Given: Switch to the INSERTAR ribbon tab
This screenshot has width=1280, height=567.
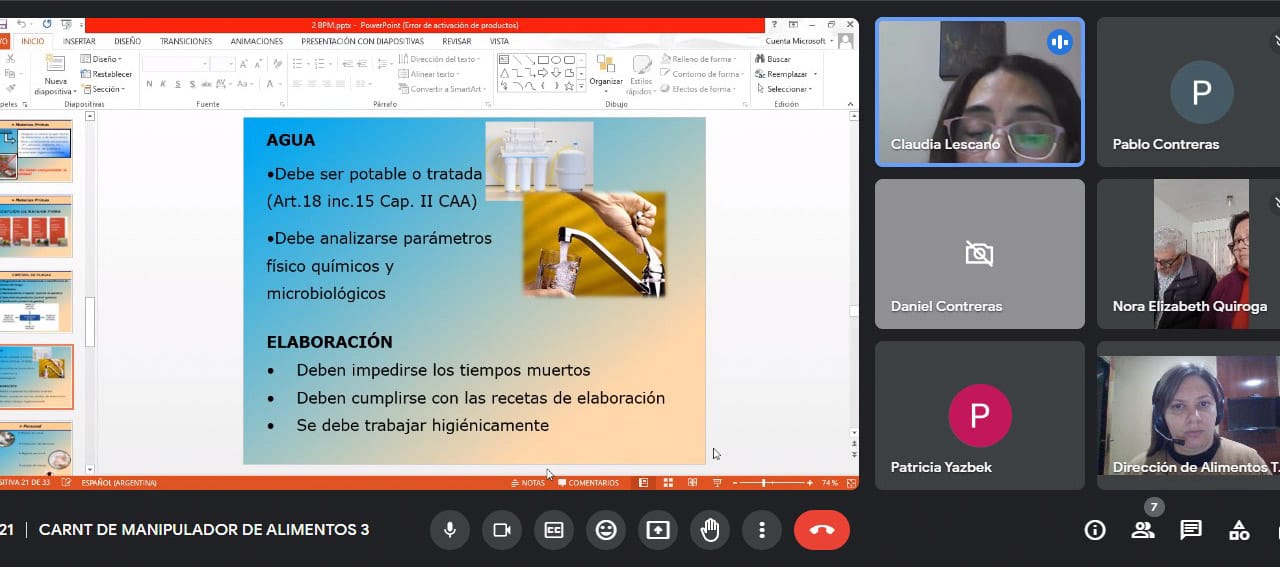Looking at the screenshot, I should click(x=79, y=41).
